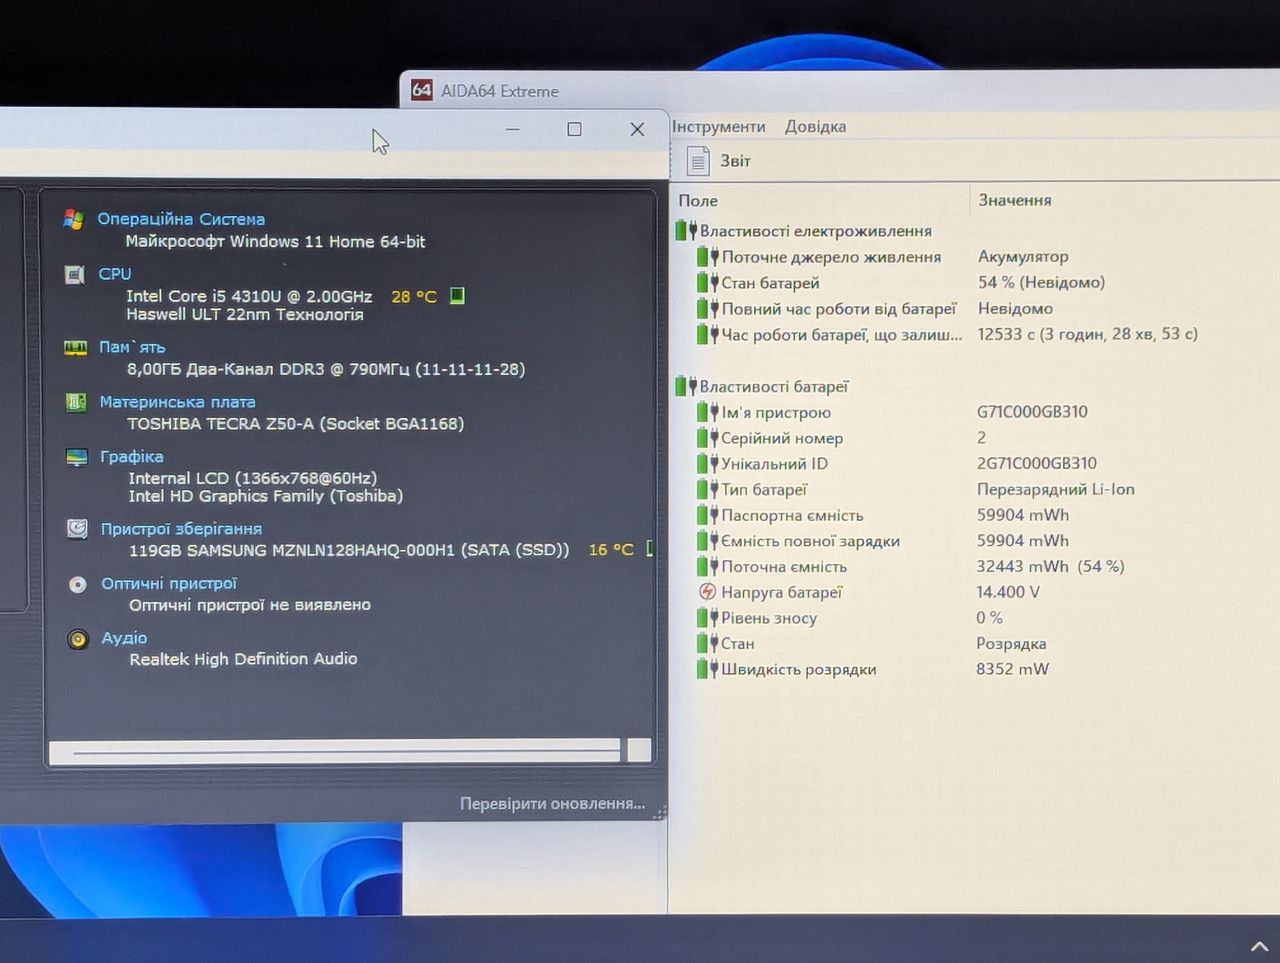The height and width of the screenshot is (963, 1280).
Task: Click the Оптичні пристрої disc icon
Action: 78,584
